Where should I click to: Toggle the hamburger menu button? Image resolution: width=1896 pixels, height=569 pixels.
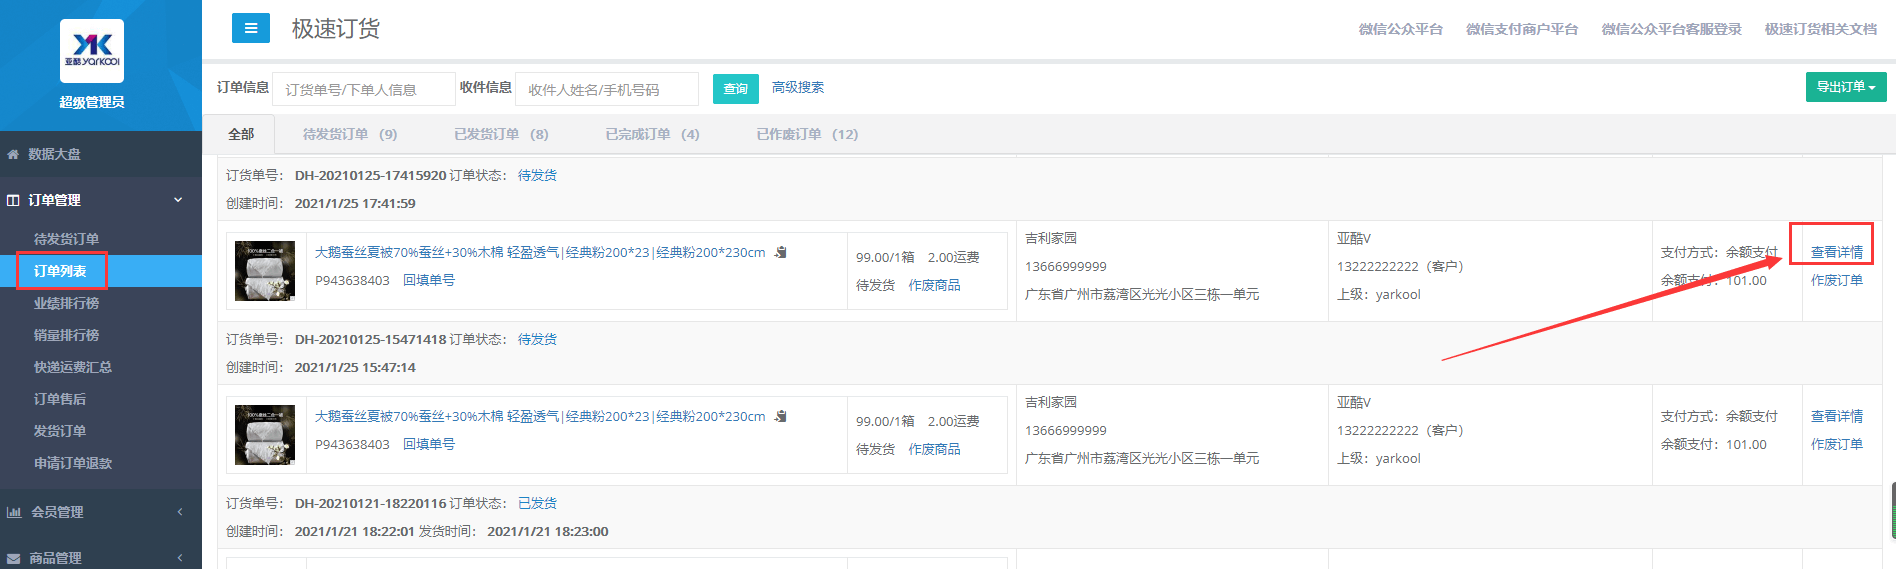[251, 28]
